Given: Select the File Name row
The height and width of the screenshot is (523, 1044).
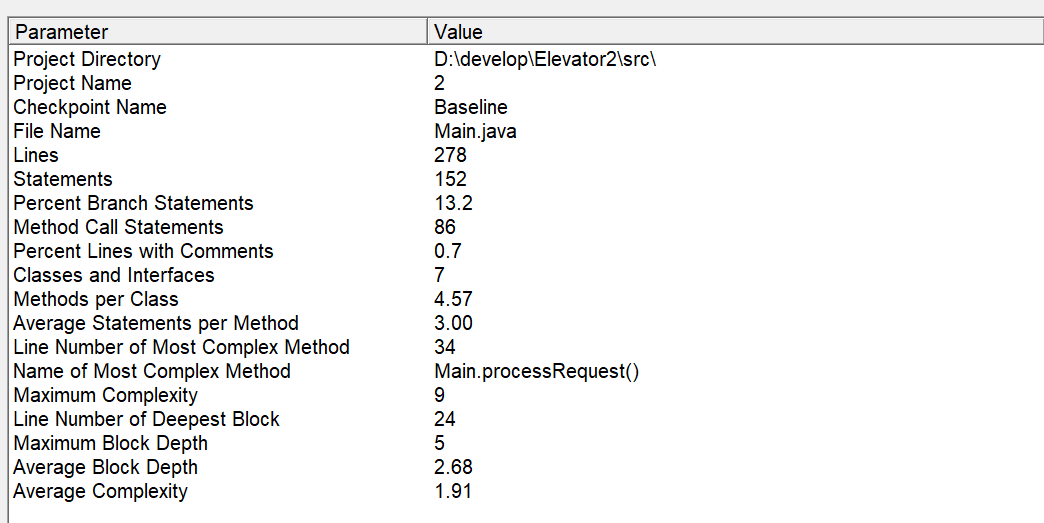Looking at the screenshot, I should tap(57, 131).
